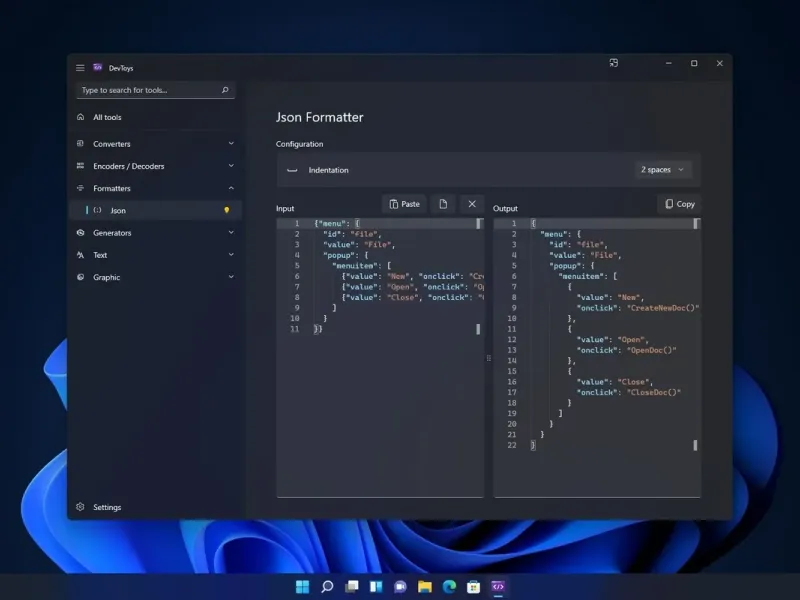The width and height of the screenshot is (800, 600).
Task: Collapse the Formatters section chevron
Action: point(231,188)
